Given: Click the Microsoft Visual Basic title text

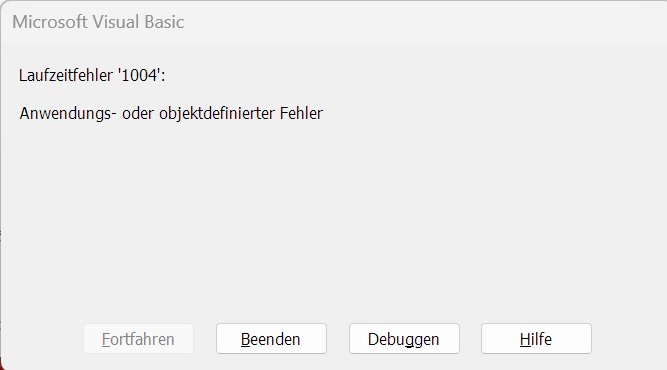Looking at the screenshot, I should coord(98,22).
